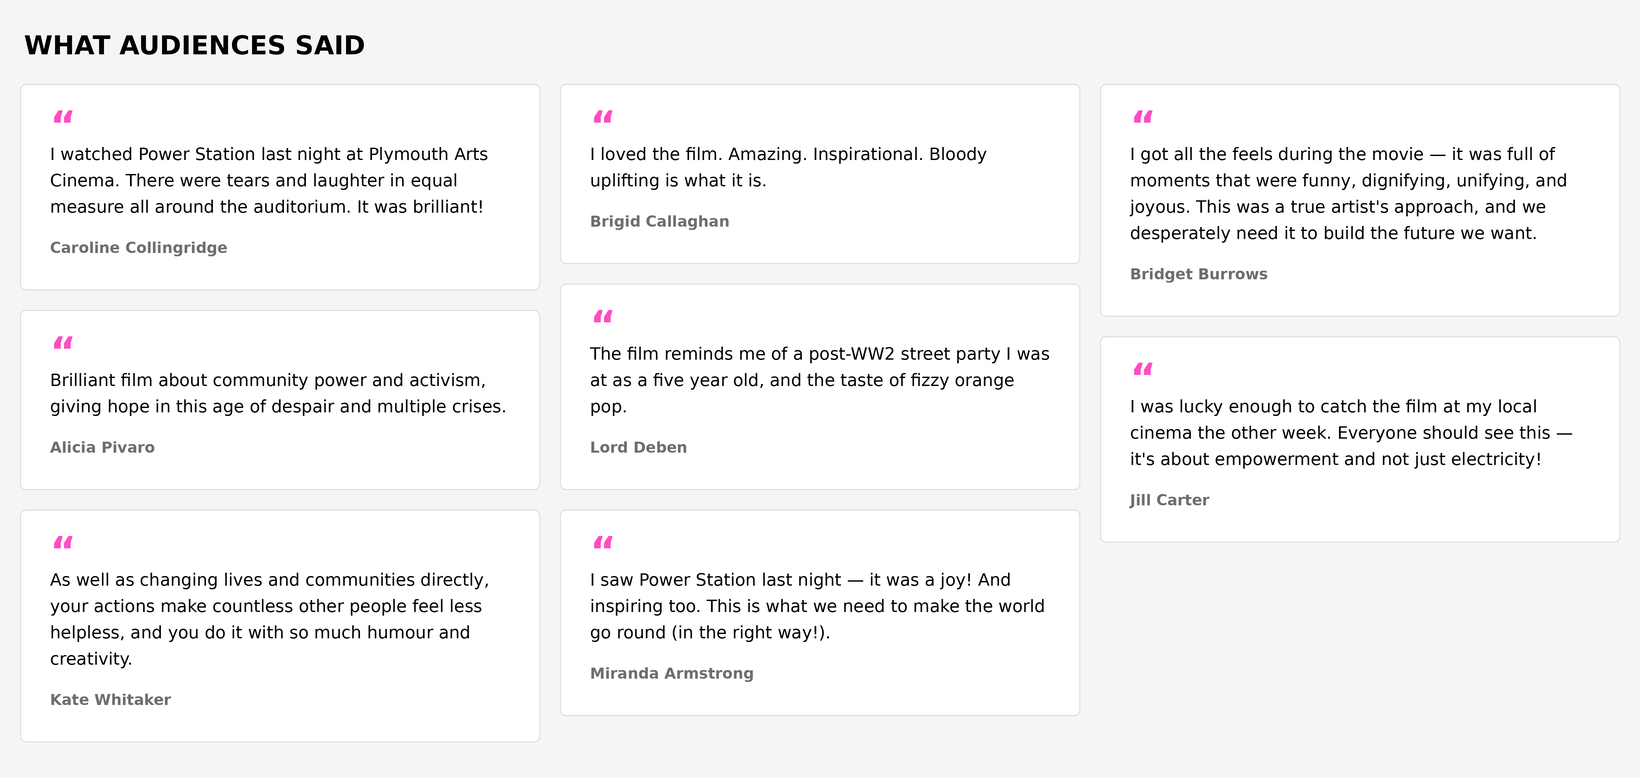Click the quote icon above Alicia Pivaro's review

coord(63,343)
